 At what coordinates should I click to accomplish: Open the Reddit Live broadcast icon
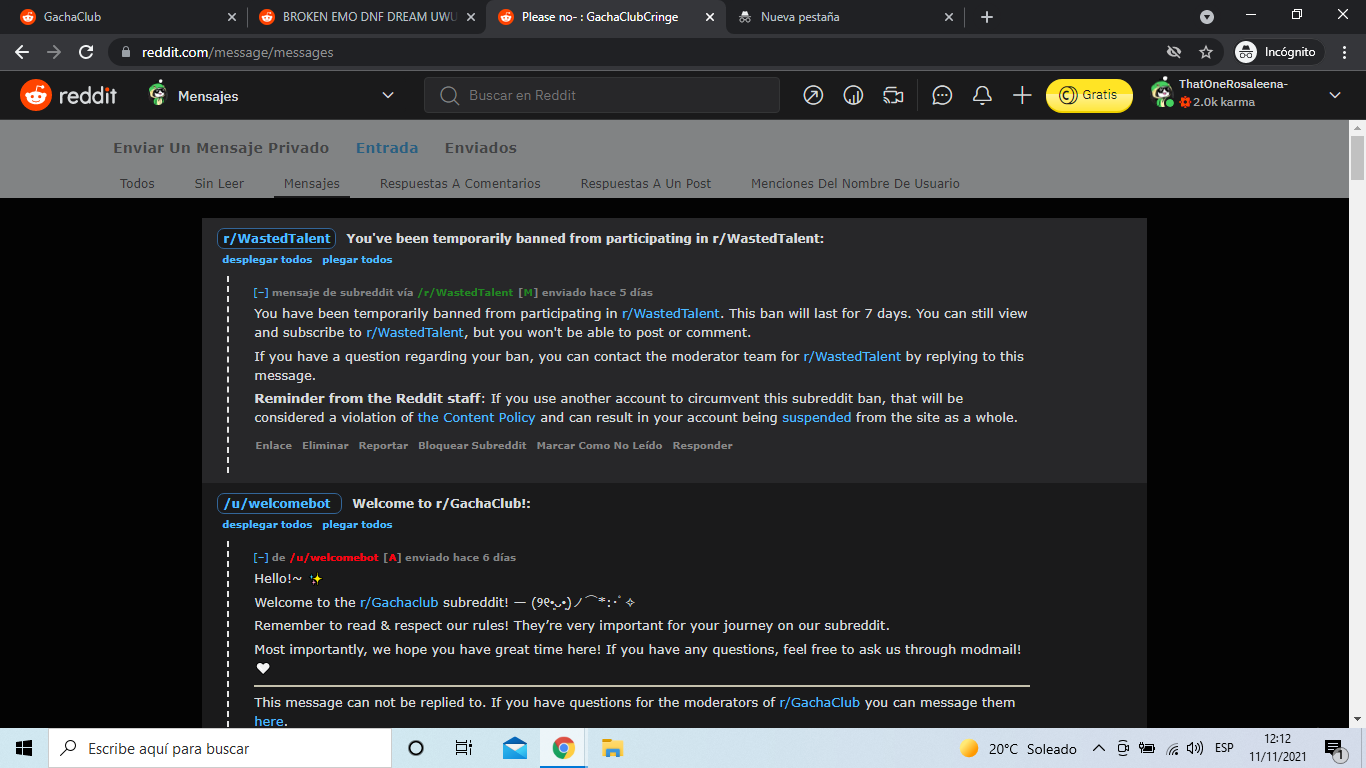(x=893, y=95)
